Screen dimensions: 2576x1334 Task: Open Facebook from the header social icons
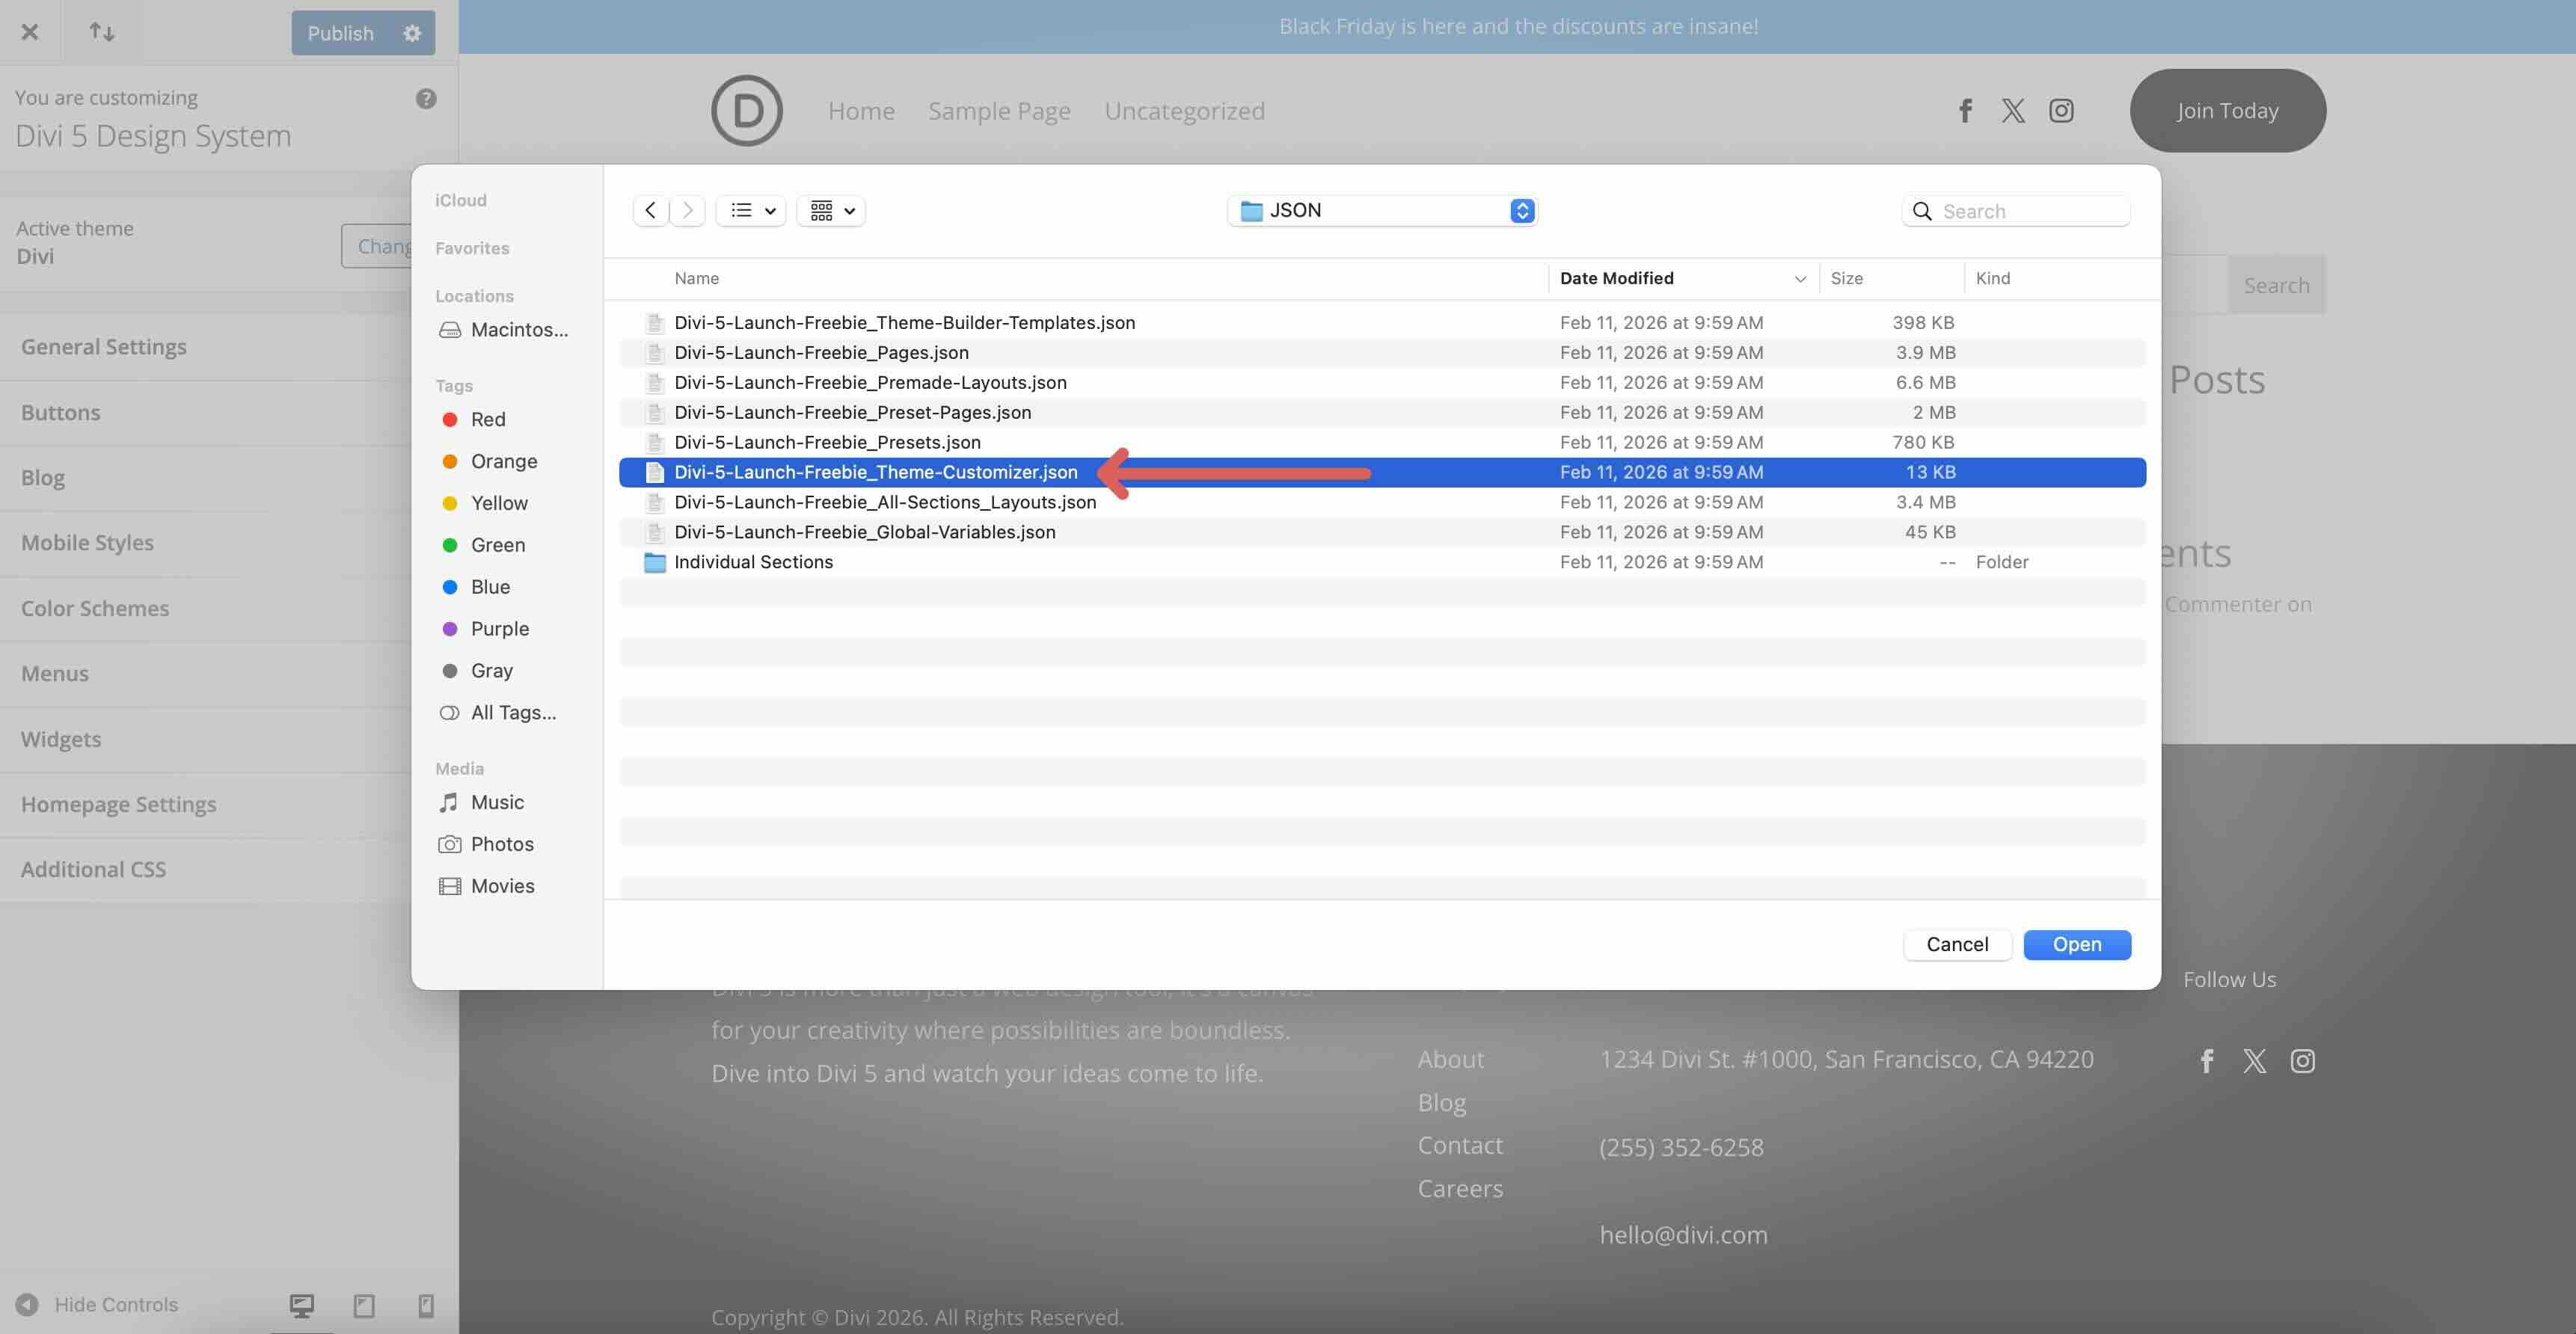click(x=1965, y=110)
